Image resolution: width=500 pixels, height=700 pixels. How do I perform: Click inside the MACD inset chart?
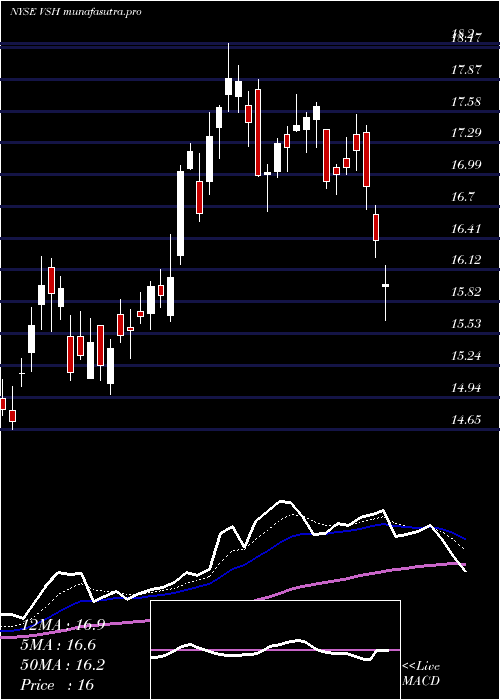tap(275, 650)
